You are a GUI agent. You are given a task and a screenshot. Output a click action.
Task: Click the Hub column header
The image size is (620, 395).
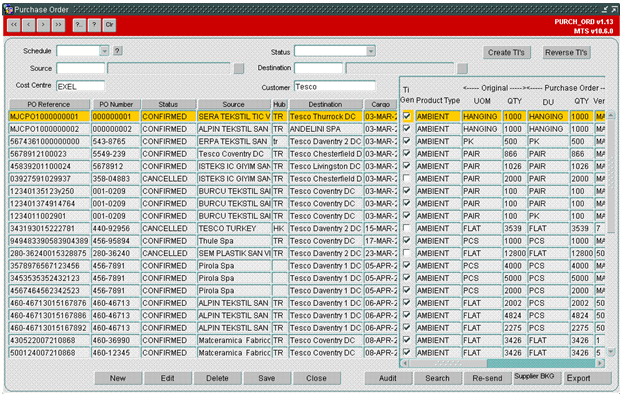[280, 104]
